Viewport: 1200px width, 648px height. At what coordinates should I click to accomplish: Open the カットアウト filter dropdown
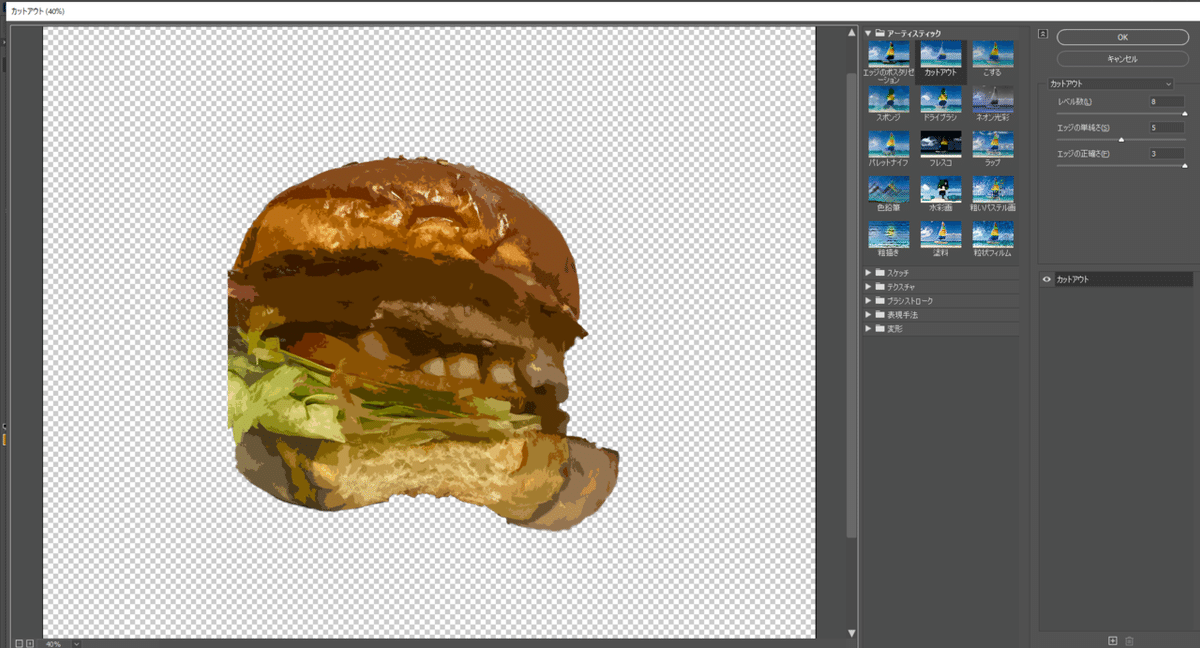[1111, 84]
